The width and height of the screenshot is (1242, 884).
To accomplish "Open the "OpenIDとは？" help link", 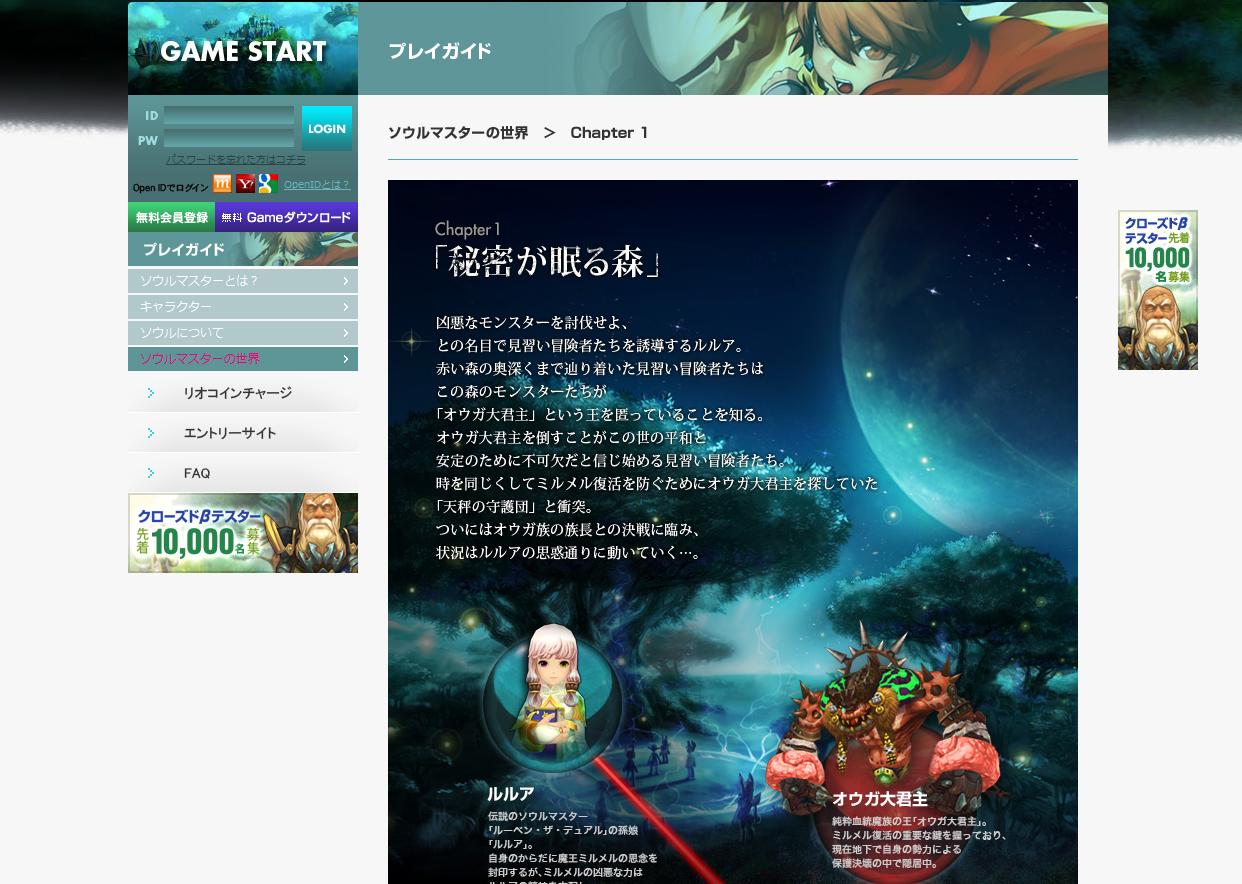I will click(317, 185).
